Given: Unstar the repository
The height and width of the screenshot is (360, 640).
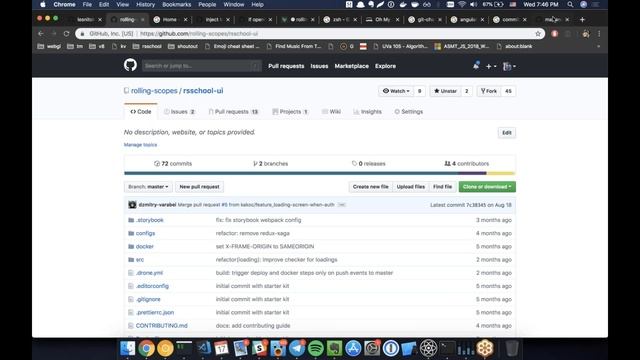Looking at the screenshot, I should (x=445, y=91).
